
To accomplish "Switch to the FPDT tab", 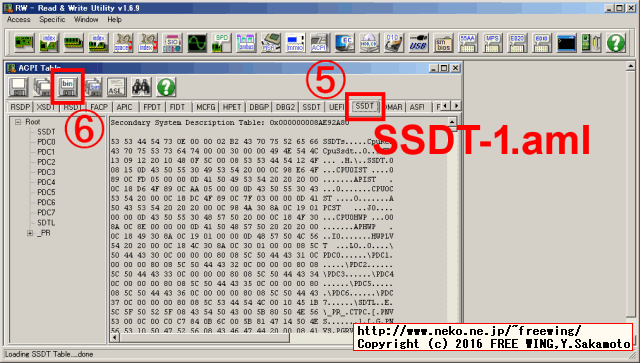I will click(x=152, y=107).
